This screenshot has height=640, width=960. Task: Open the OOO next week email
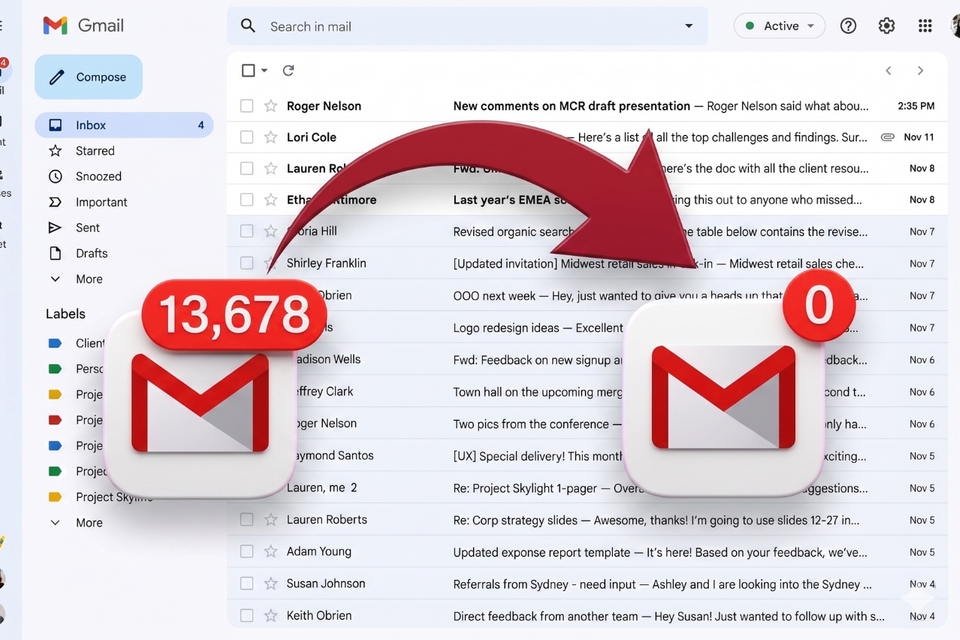(587, 295)
